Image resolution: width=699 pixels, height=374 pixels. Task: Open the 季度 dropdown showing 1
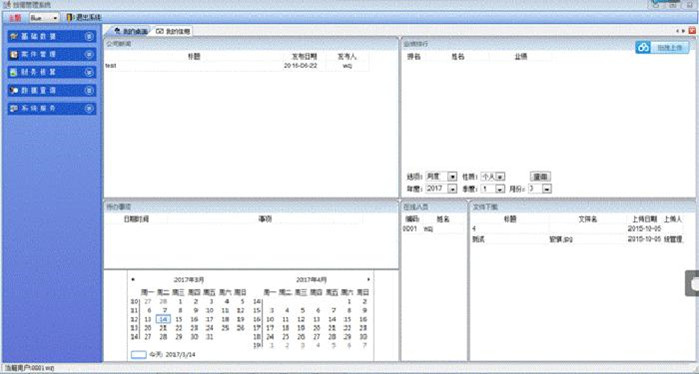click(x=493, y=189)
